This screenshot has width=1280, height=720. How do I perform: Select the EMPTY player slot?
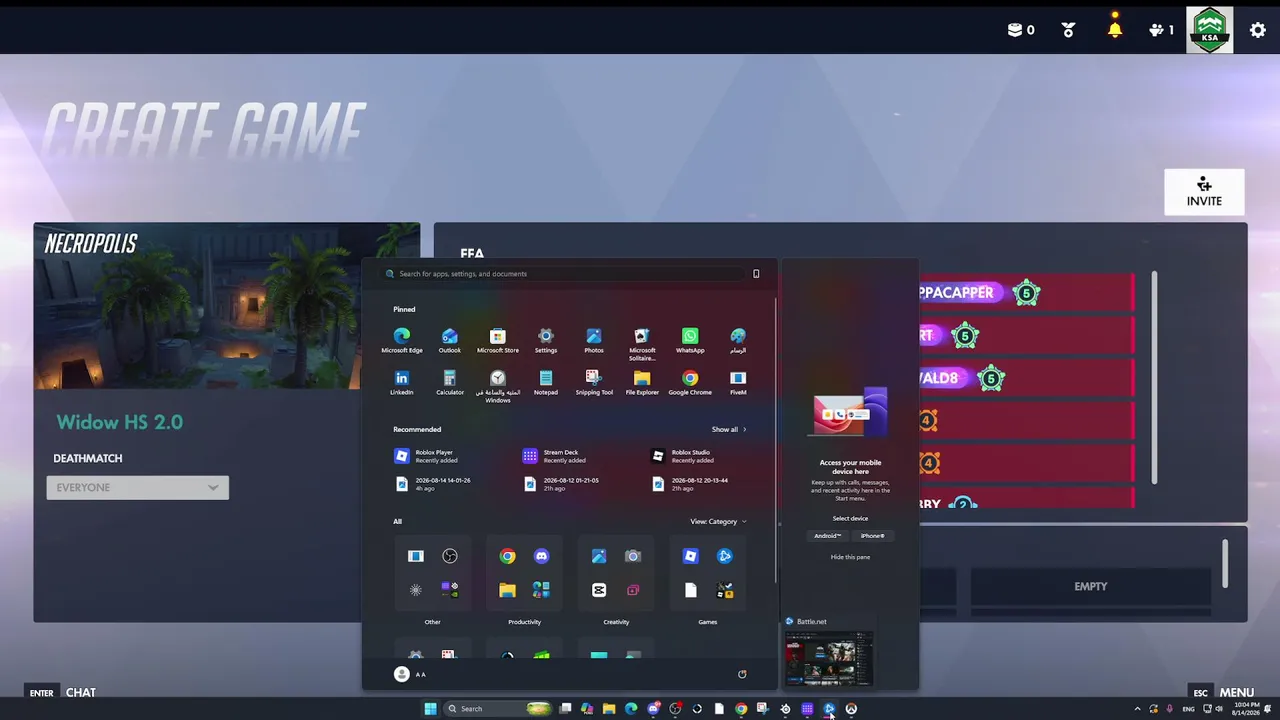pos(1091,586)
